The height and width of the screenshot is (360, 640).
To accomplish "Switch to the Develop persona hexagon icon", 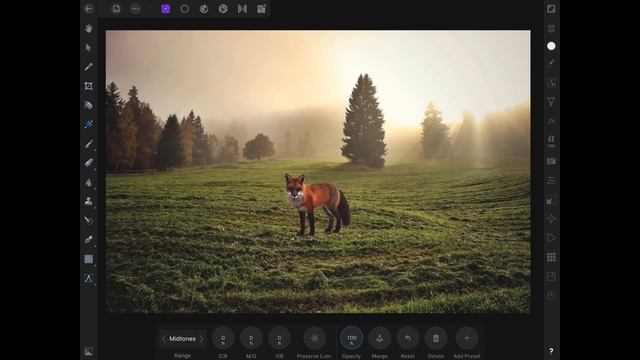I will click(x=223, y=9).
